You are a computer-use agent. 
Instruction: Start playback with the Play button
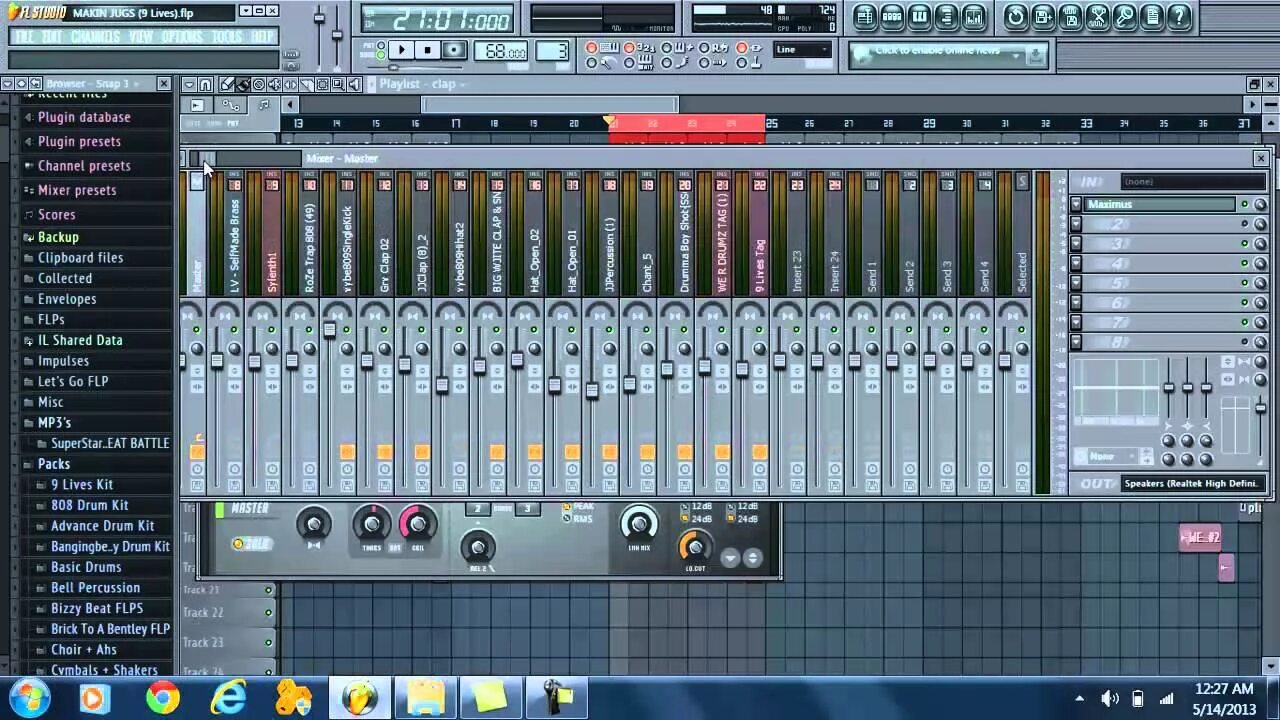point(401,50)
